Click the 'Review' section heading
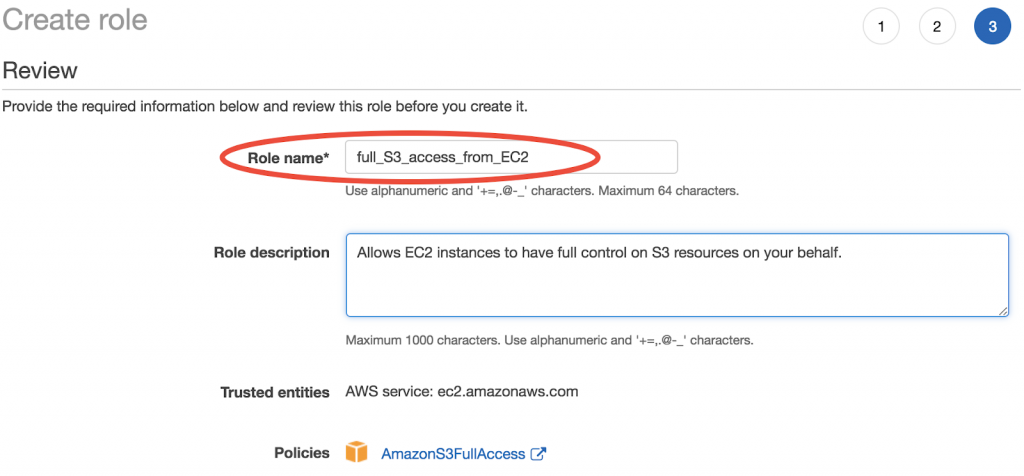 [40, 71]
